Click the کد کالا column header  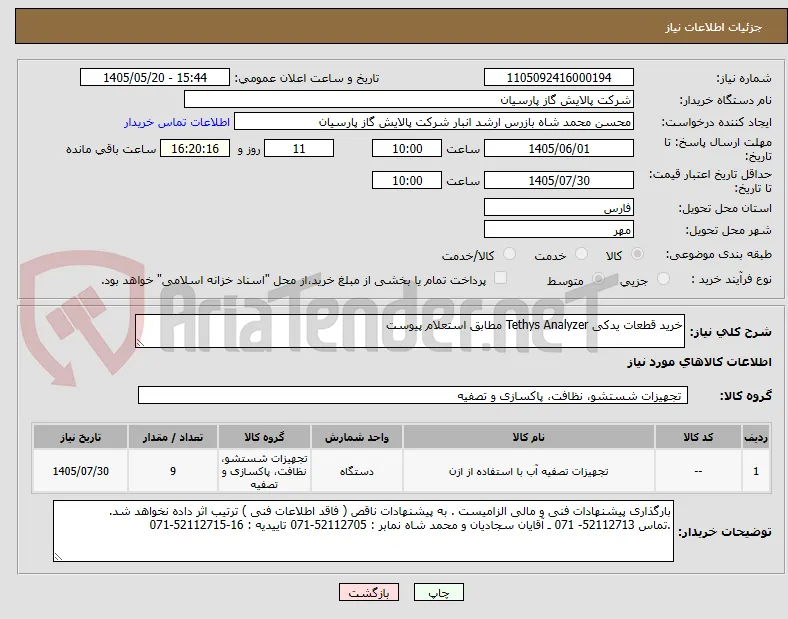click(x=698, y=437)
